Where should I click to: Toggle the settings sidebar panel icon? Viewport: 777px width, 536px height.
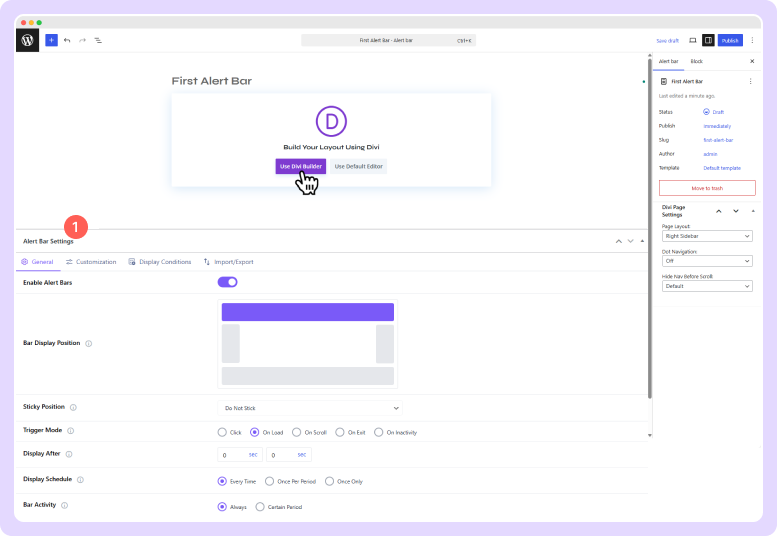click(x=708, y=40)
